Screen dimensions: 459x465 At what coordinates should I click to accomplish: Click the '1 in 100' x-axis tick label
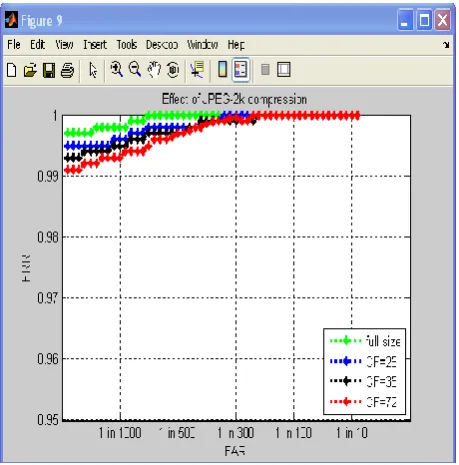click(x=293, y=433)
